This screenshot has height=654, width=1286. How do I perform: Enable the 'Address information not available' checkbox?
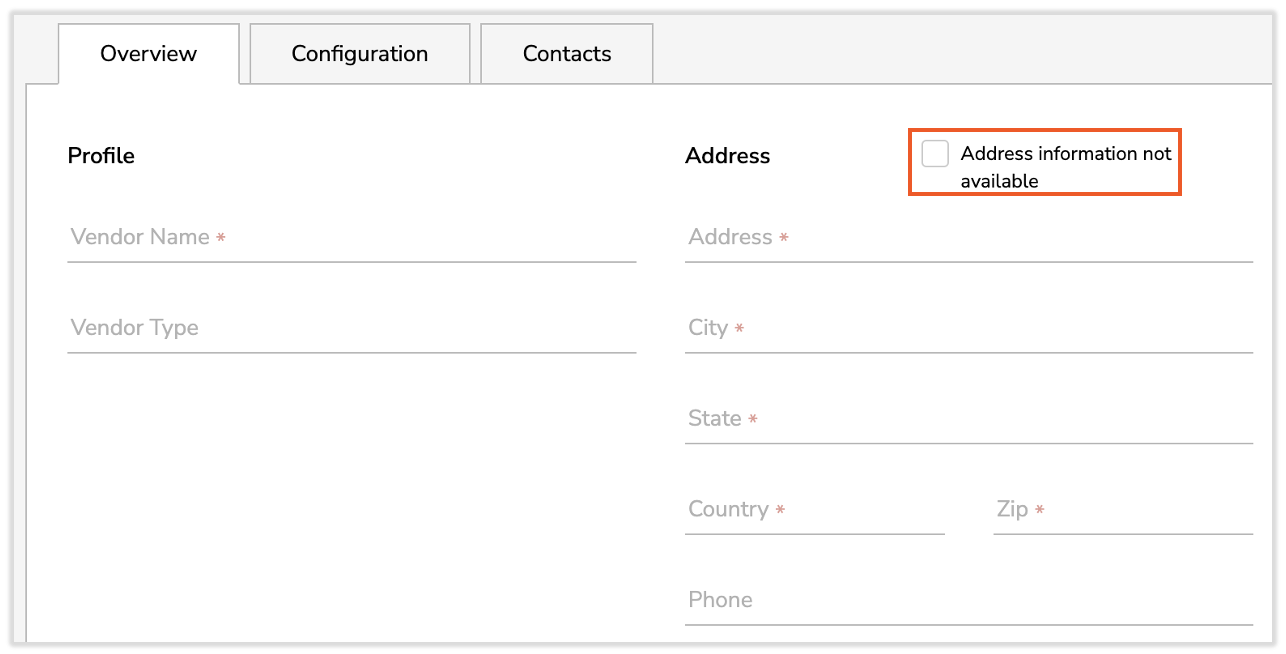[936, 153]
